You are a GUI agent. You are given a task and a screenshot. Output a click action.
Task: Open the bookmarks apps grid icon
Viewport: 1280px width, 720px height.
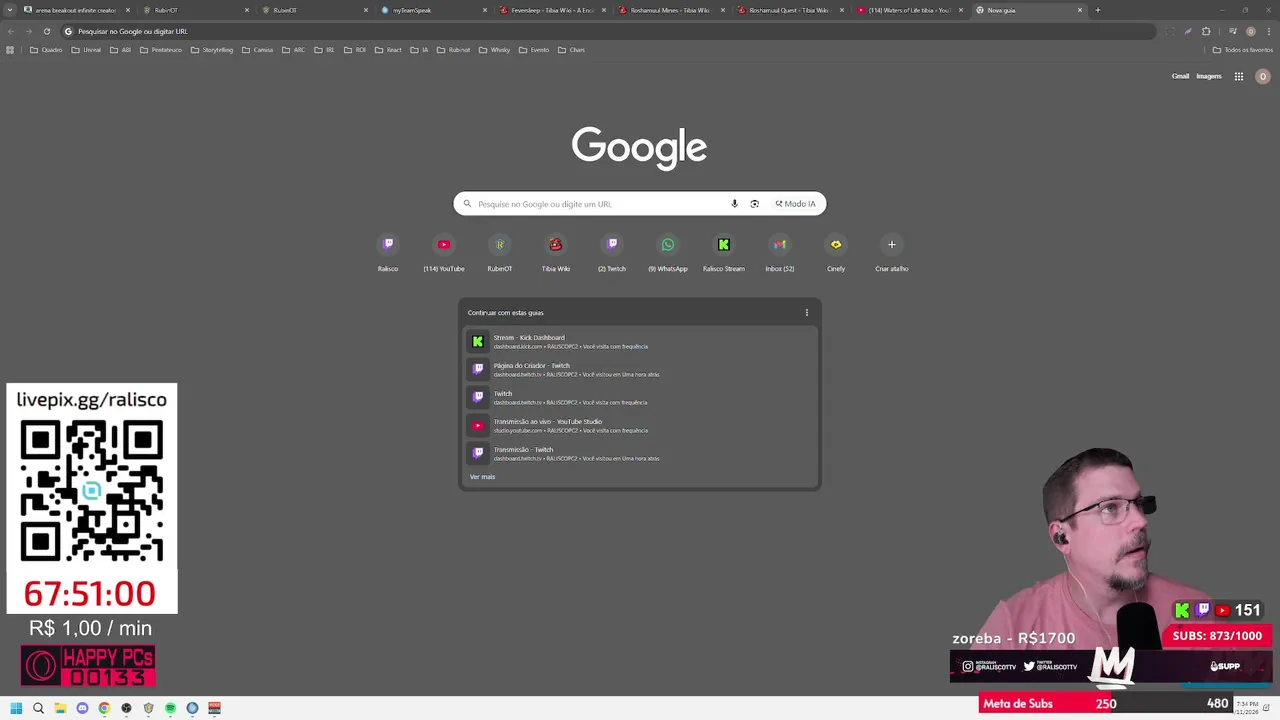pyautogui.click(x=10, y=50)
